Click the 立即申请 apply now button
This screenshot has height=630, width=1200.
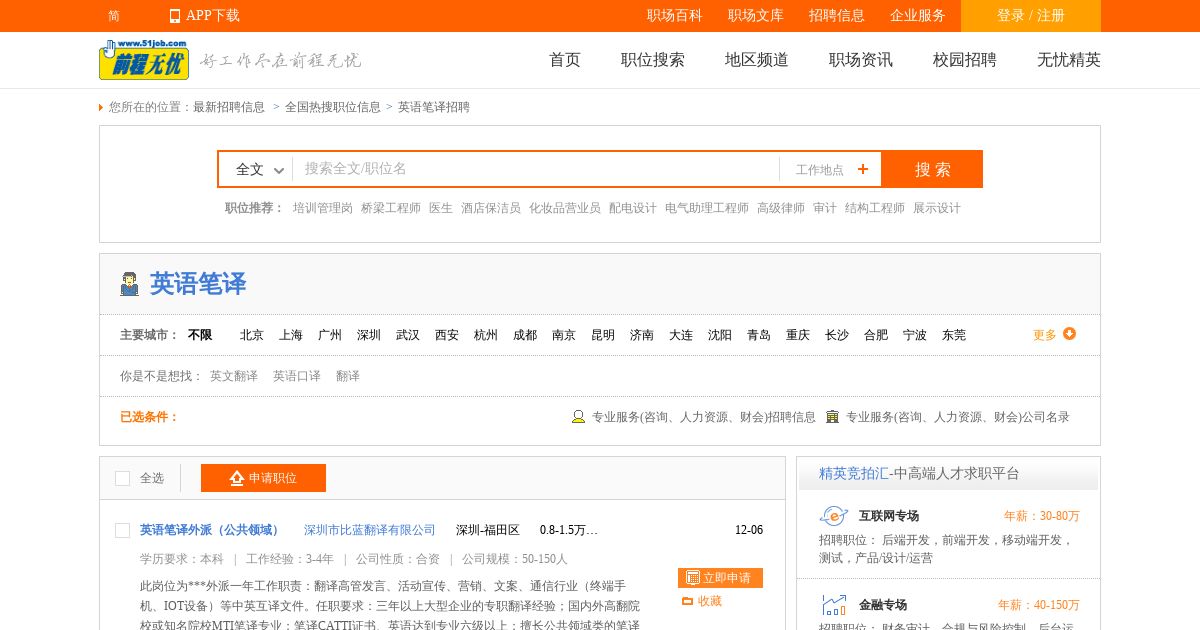(720, 578)
